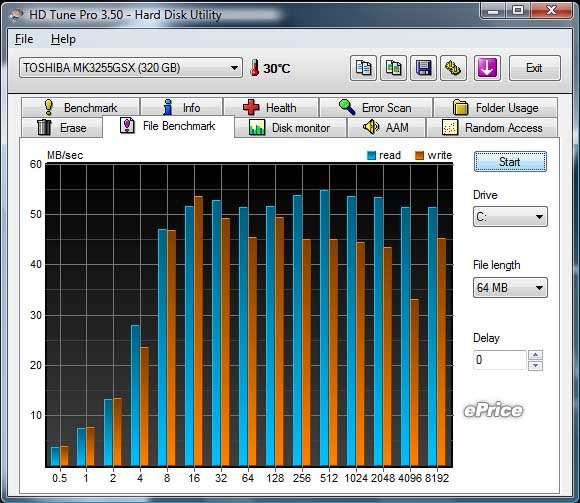Click the thermometer temperature indicator
Screen dimensions: 580x503
[270, 68]
